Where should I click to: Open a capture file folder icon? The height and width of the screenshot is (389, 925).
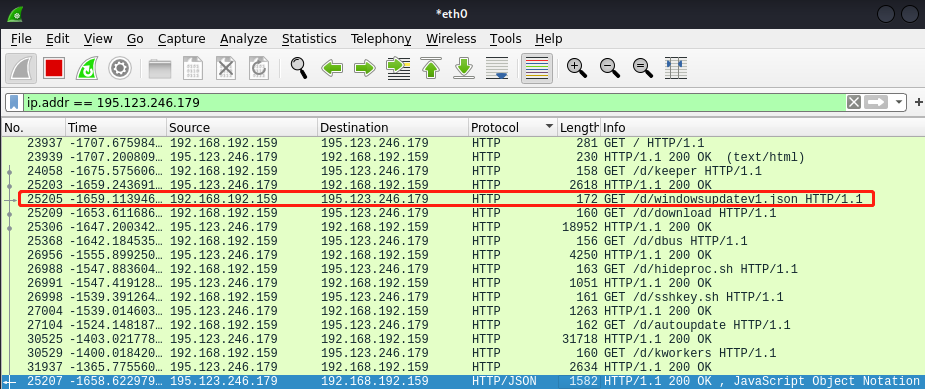click(160, 68)
